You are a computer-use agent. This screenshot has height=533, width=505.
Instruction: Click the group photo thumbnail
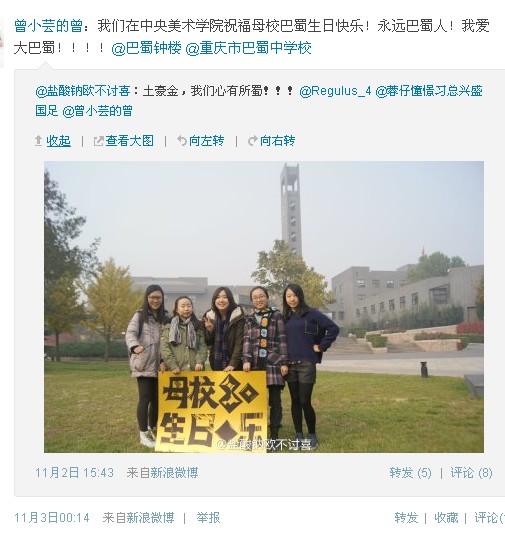click(264, 307)
